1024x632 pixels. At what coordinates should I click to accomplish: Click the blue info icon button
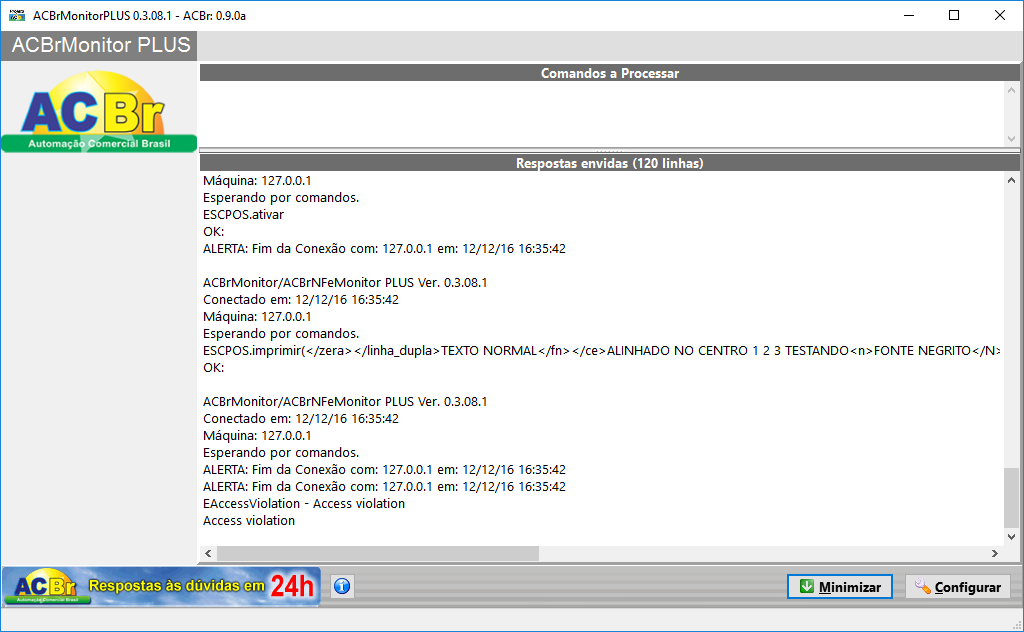[x=342, y=586]
